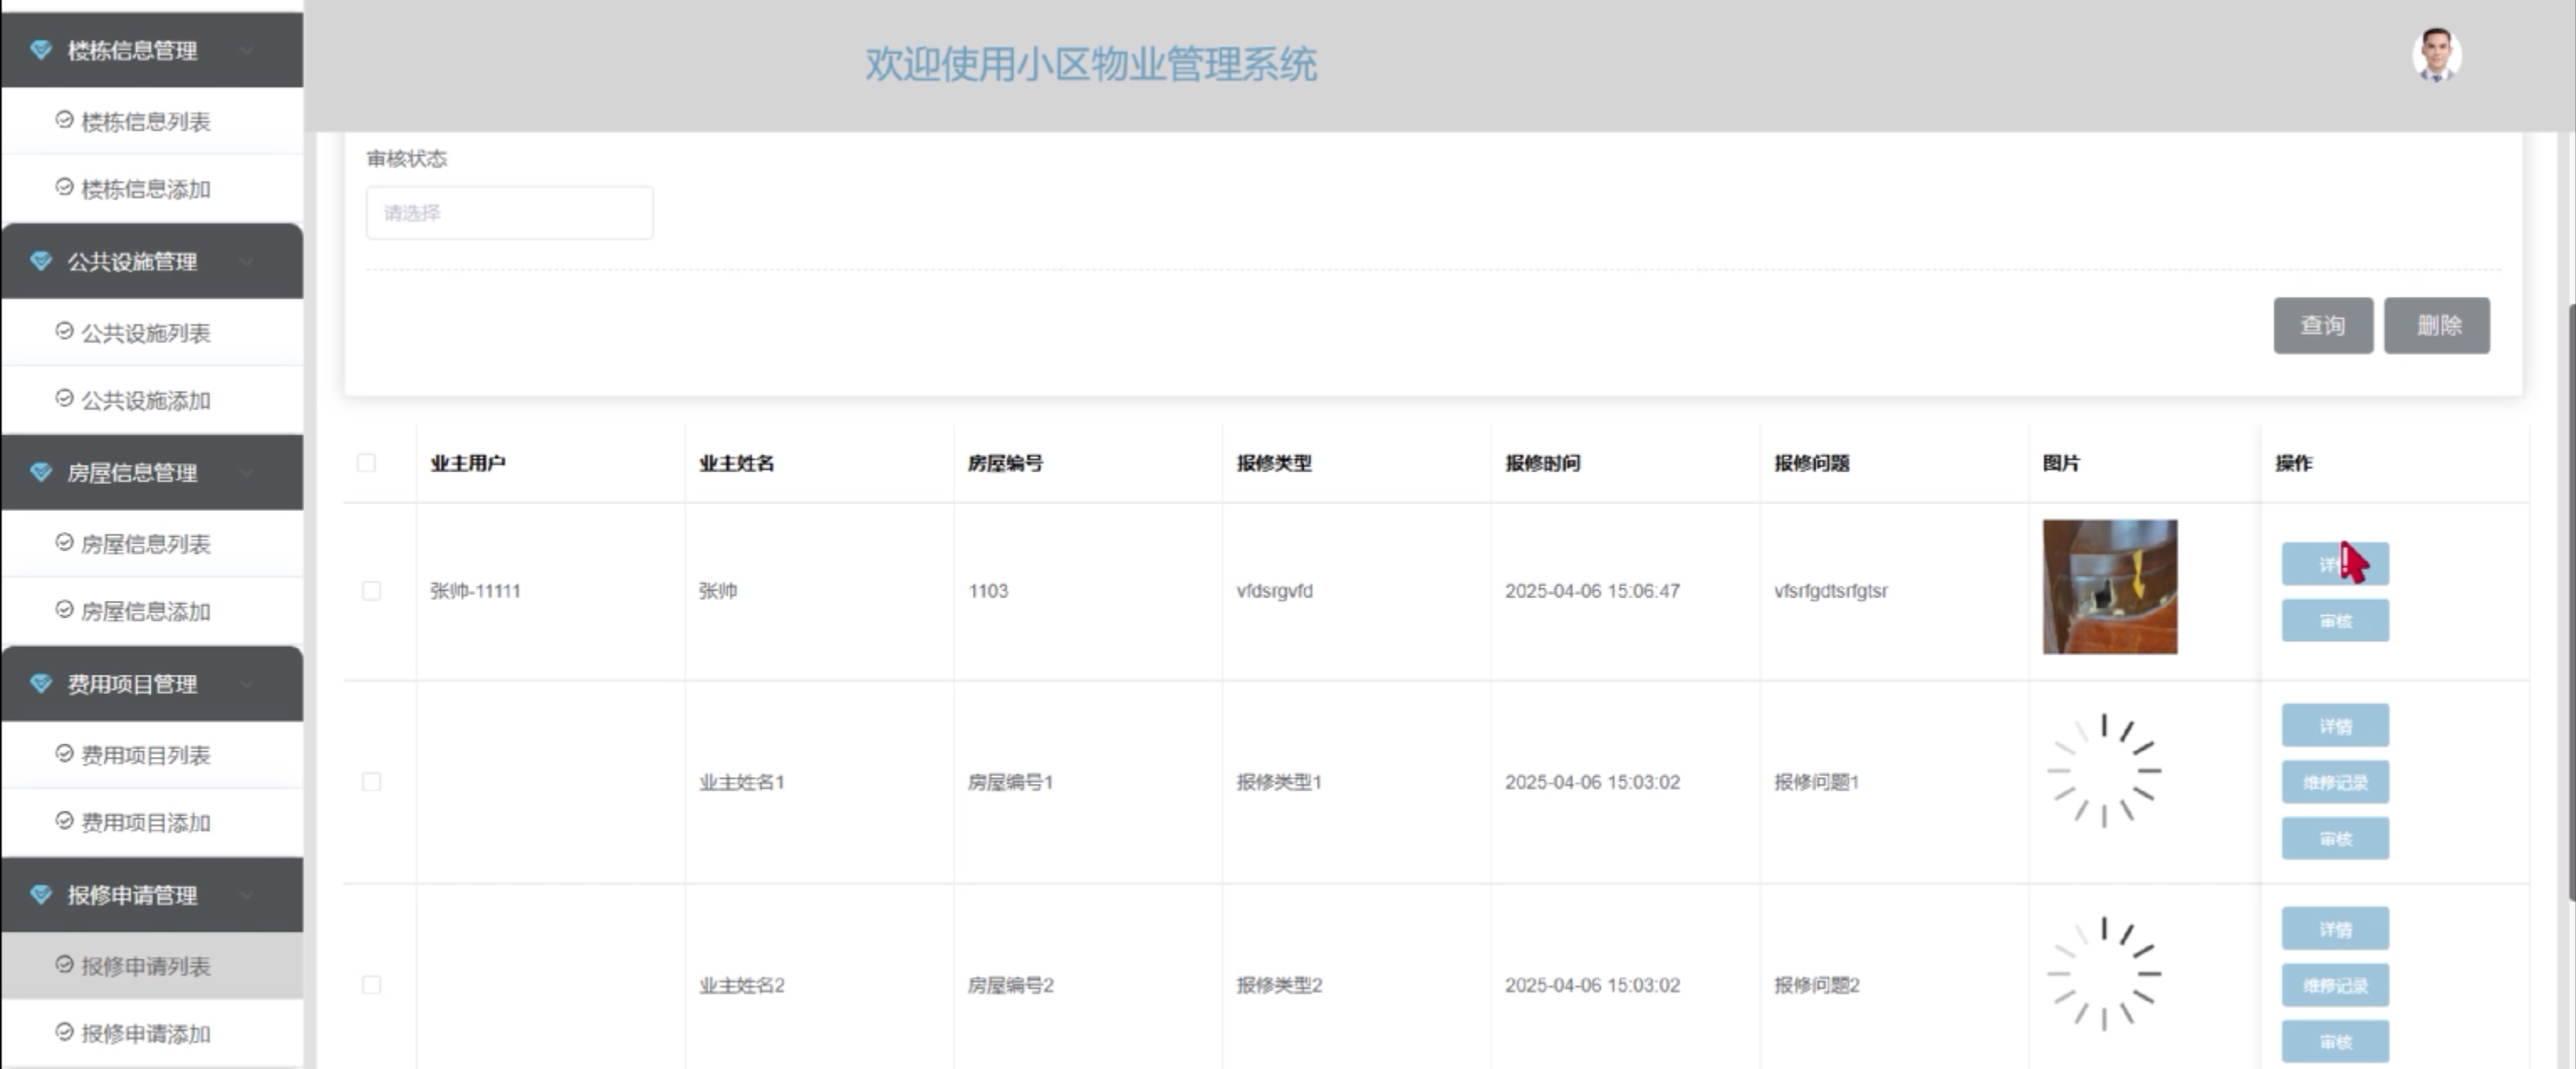The image size is (2576, 1069).
Task: Open the 审核状态 dropdown selector
Action: pos(509,213)
